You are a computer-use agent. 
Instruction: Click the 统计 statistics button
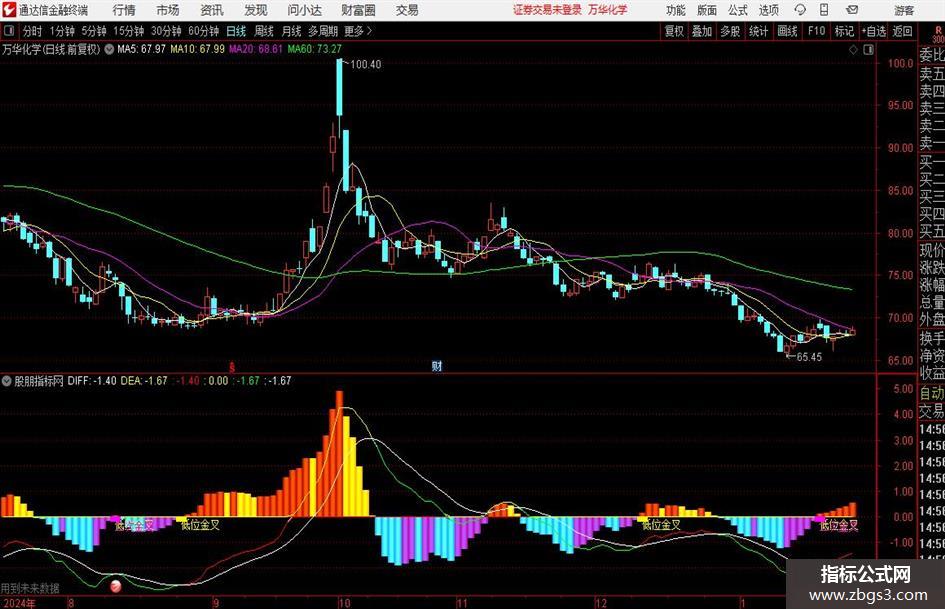coord(758,31)
